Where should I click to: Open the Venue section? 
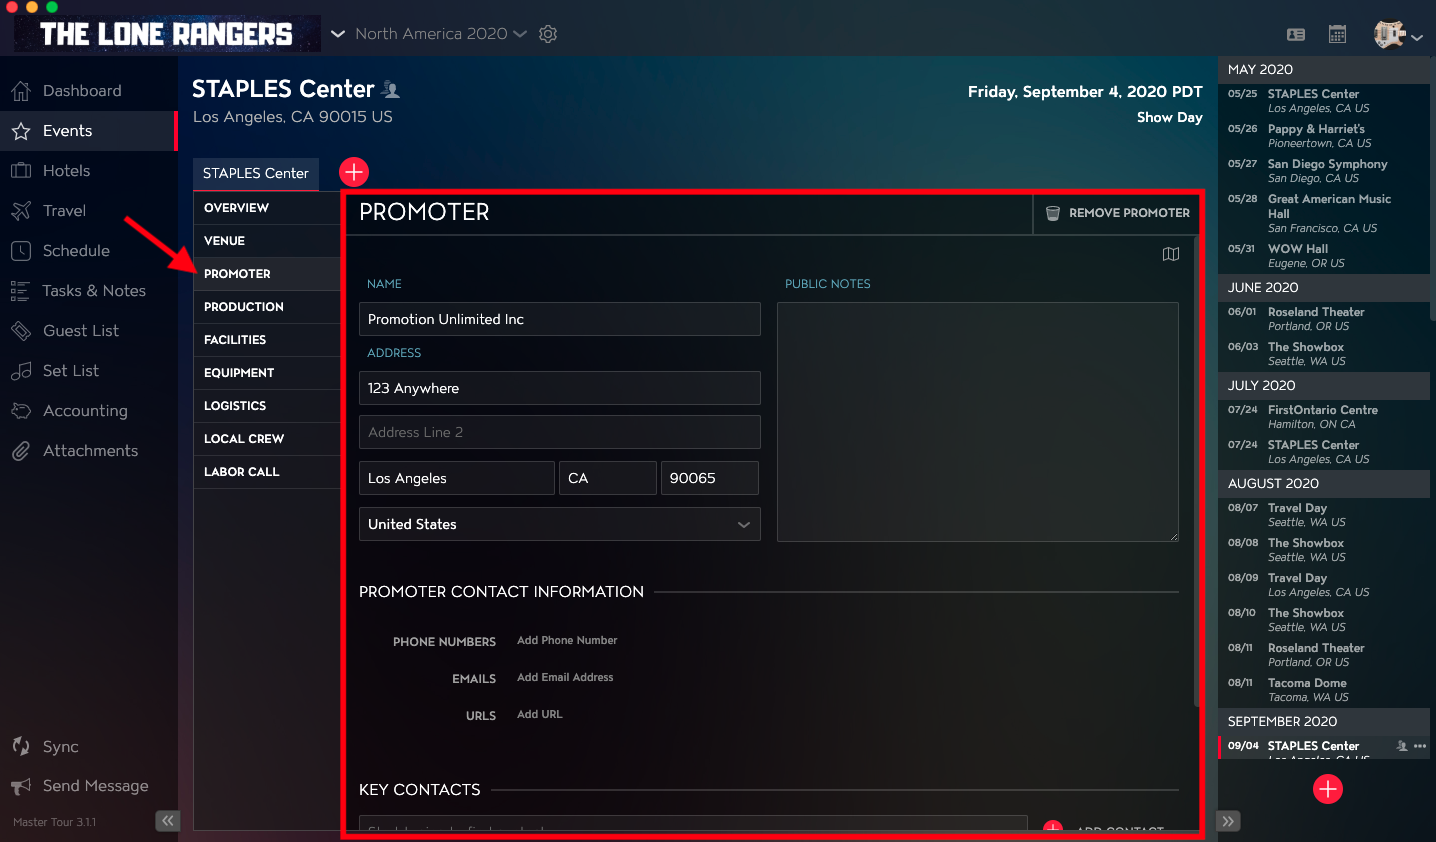click(266, 241)
